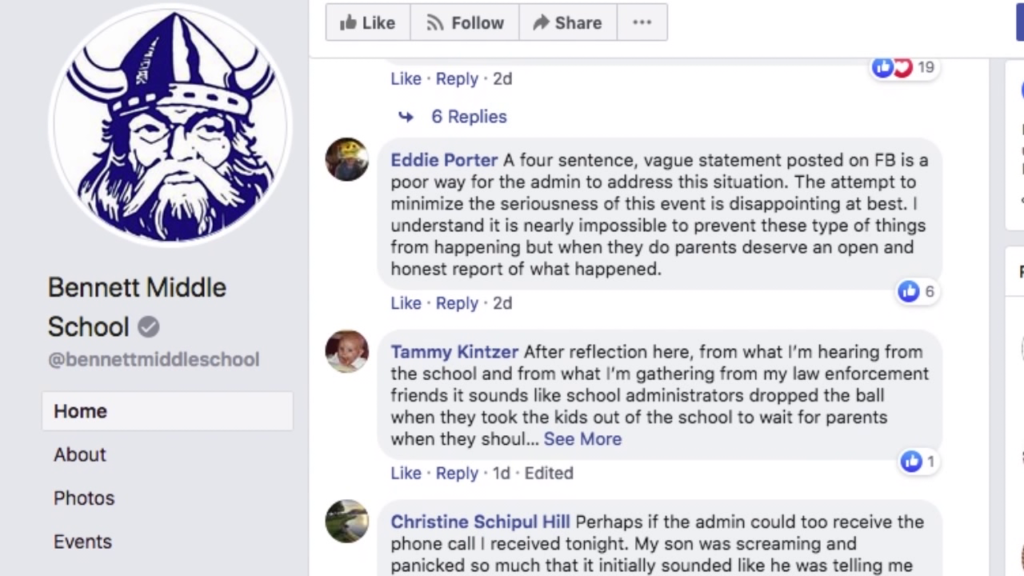Click the verified badge next to School

[x=148, y=327]
